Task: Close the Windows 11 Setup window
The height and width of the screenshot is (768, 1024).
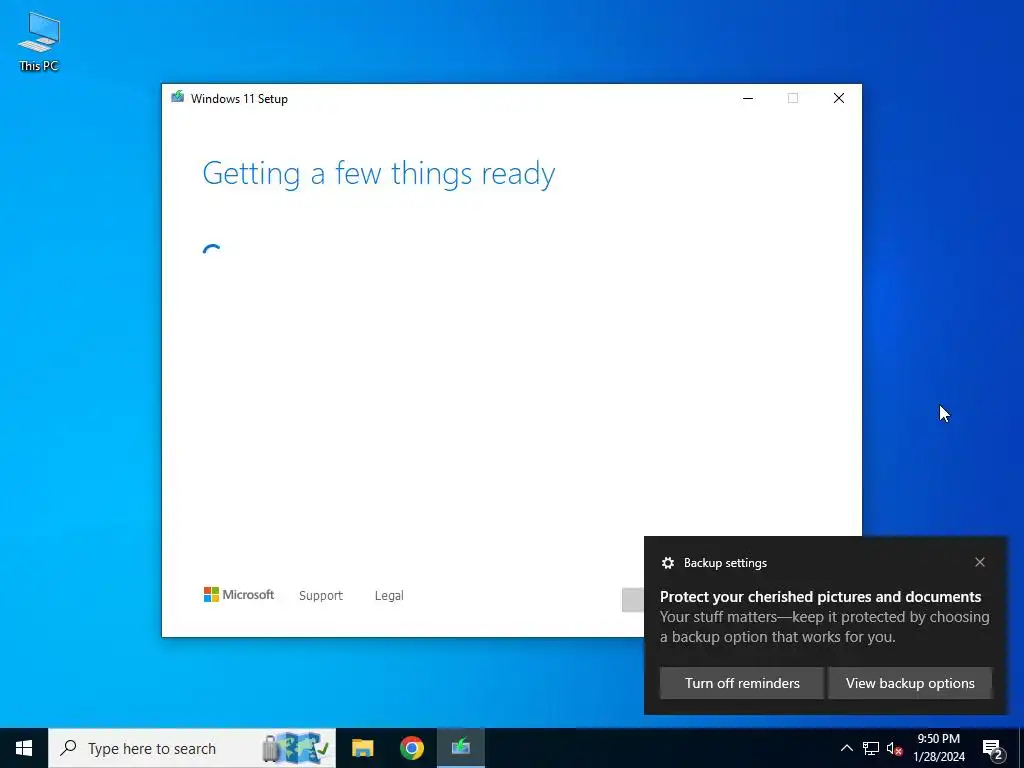Action: (x=839, y=98)
